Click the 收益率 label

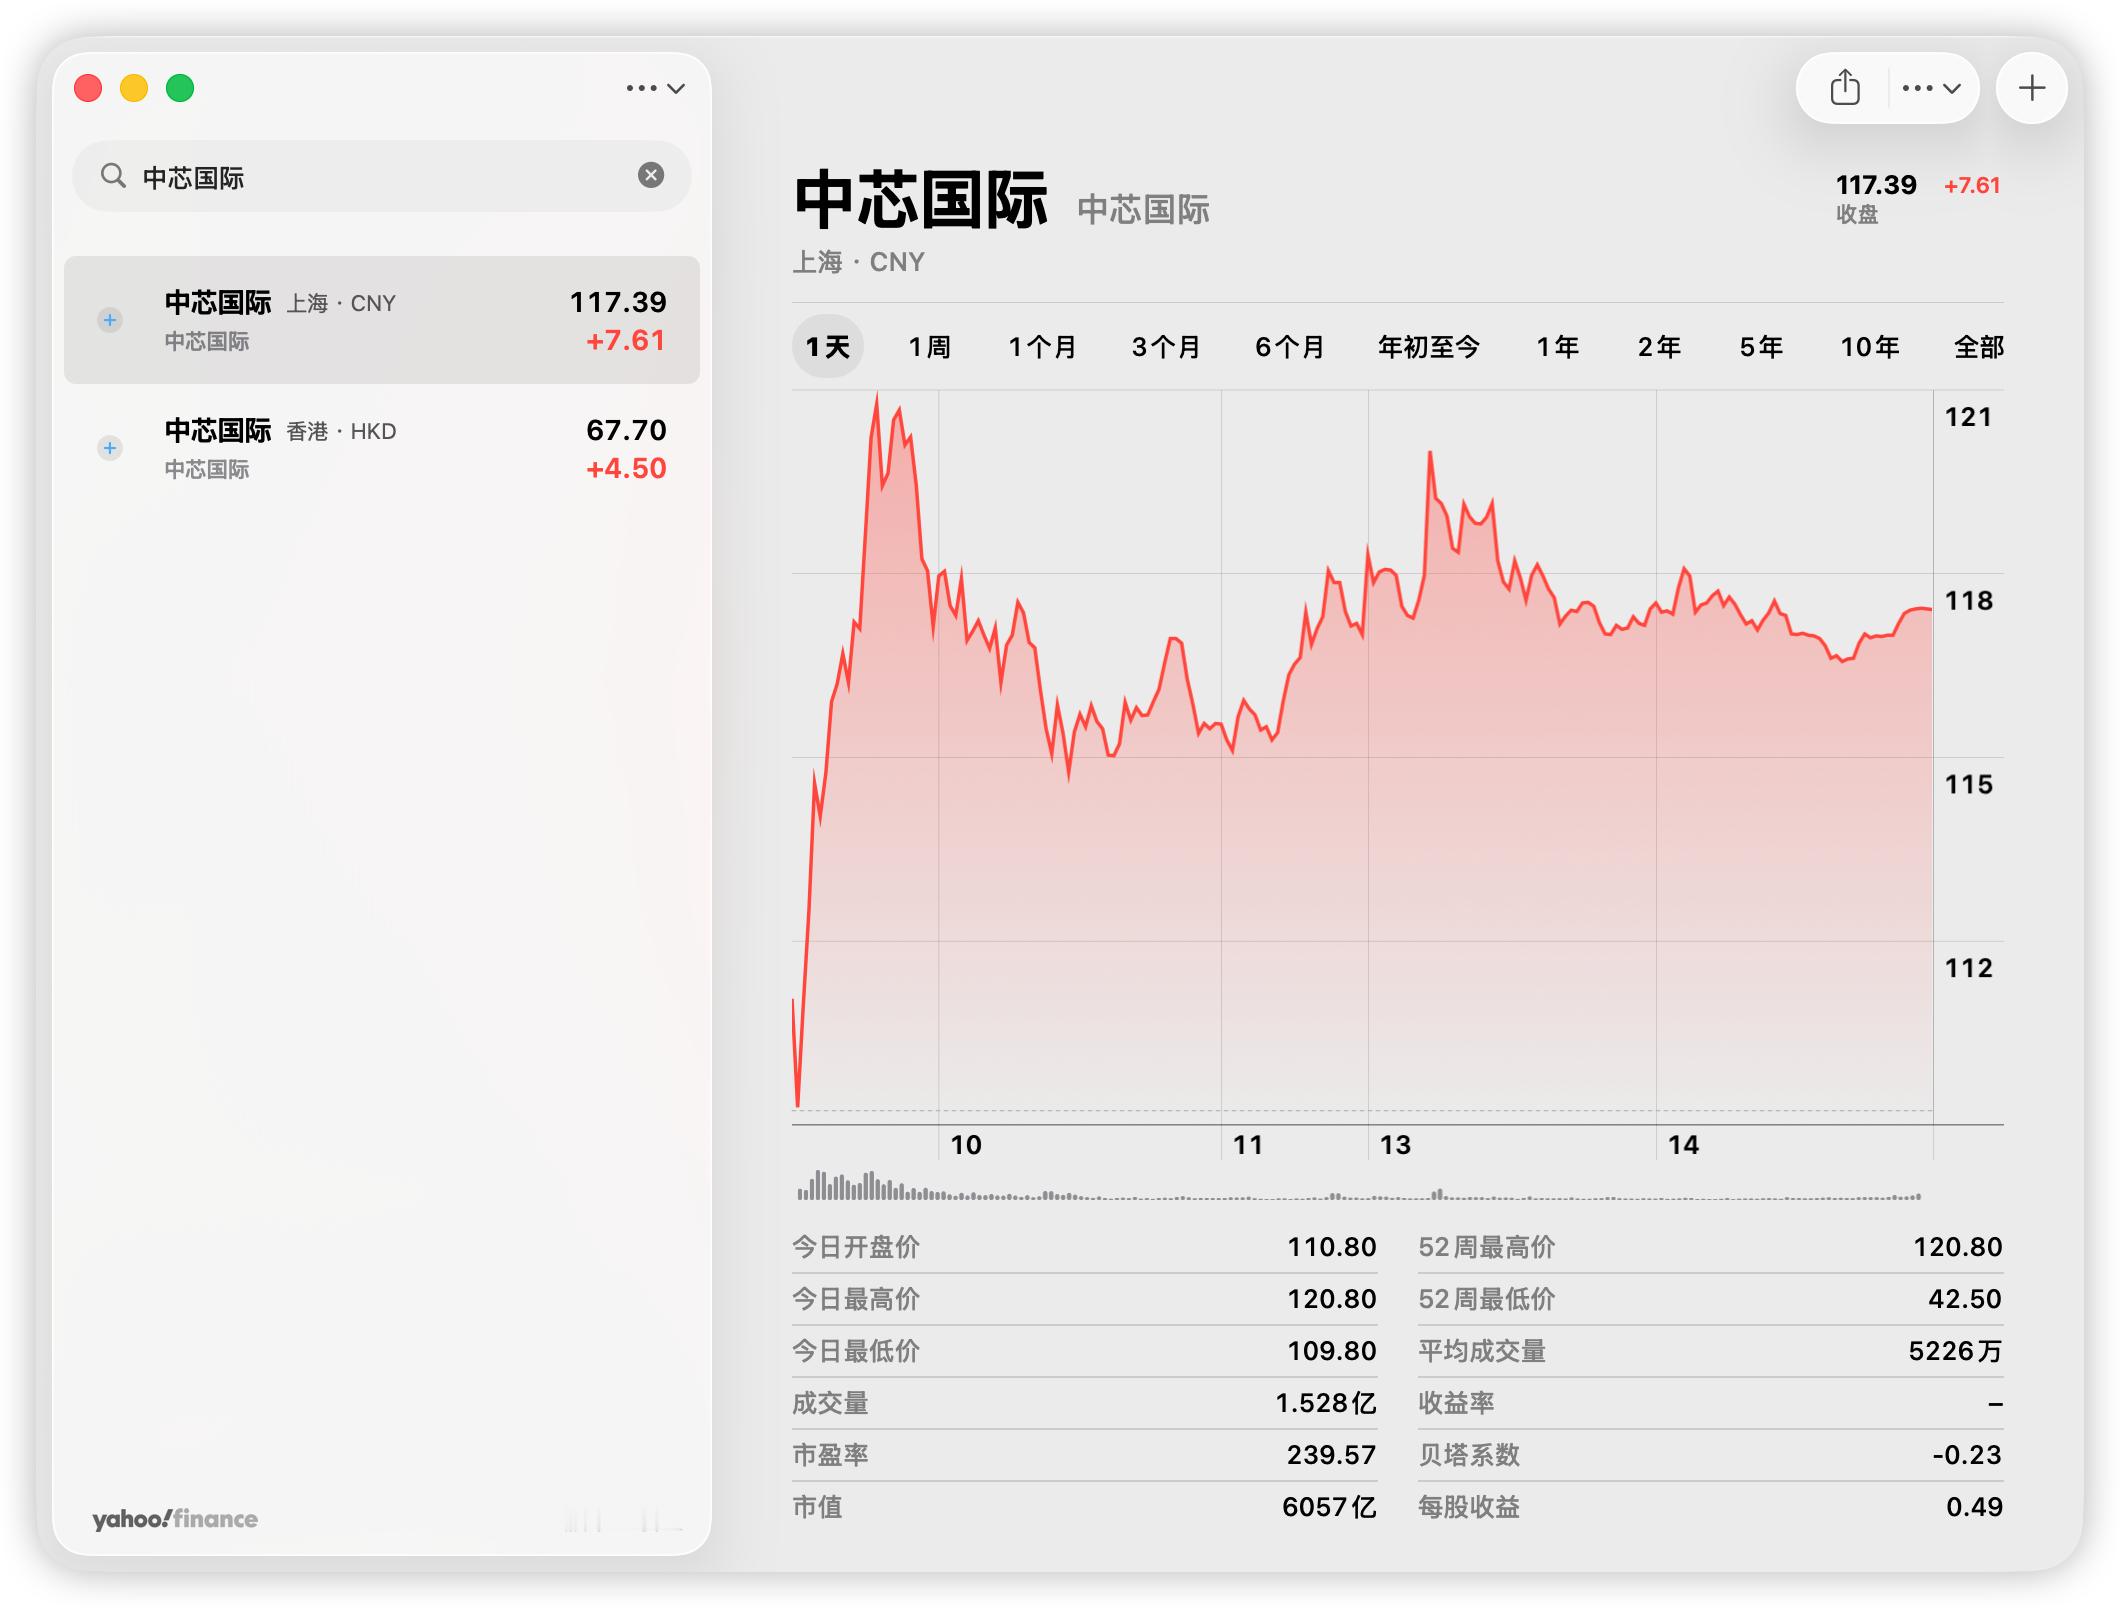[1456, 1403]
